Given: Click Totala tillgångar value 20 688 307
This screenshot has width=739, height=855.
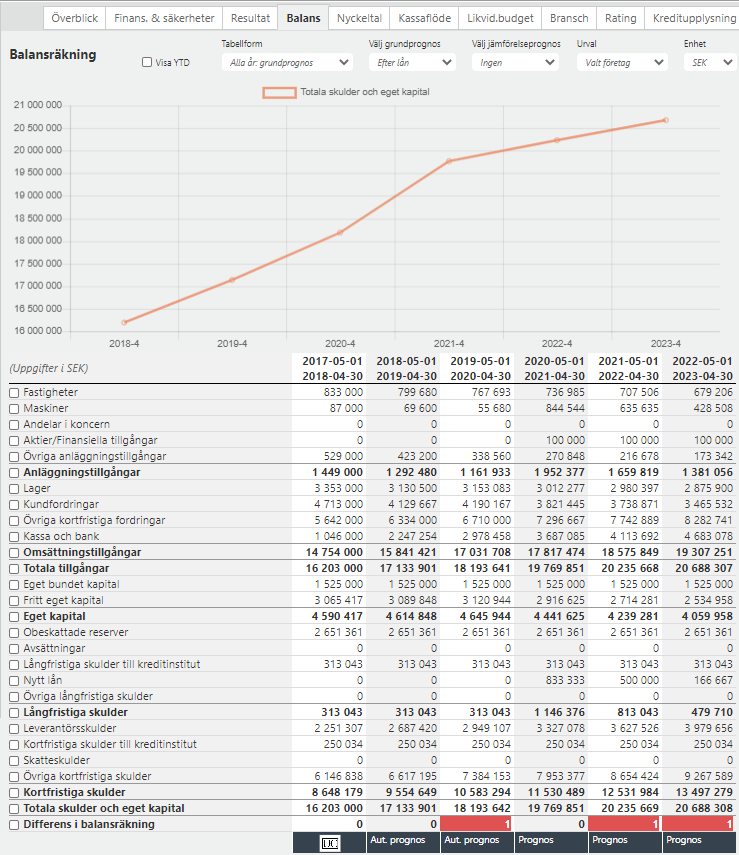Looking at the screenshot, I should click(704, 569).
